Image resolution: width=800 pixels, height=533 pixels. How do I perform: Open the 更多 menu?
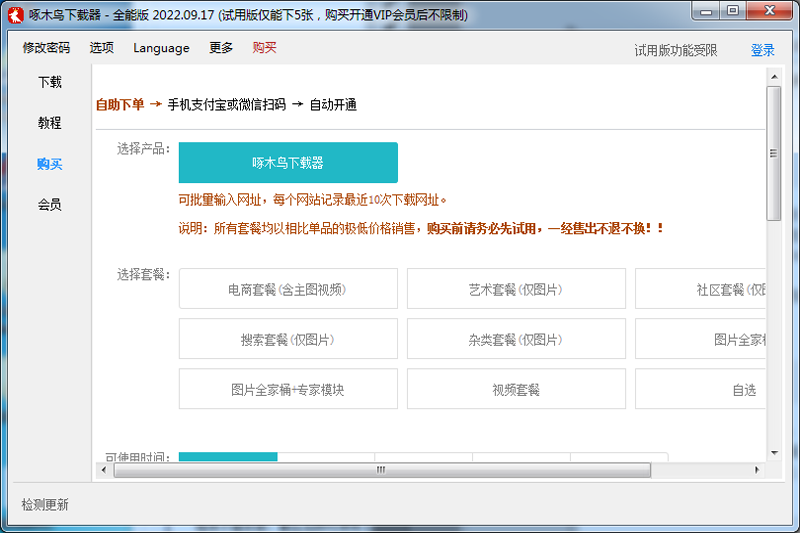[221, 48]
